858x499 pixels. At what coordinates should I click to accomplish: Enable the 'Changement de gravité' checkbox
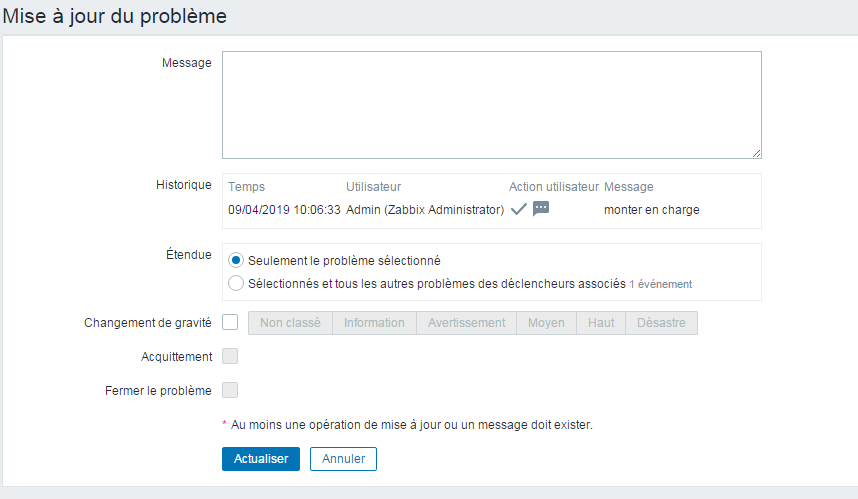(230, 323)
